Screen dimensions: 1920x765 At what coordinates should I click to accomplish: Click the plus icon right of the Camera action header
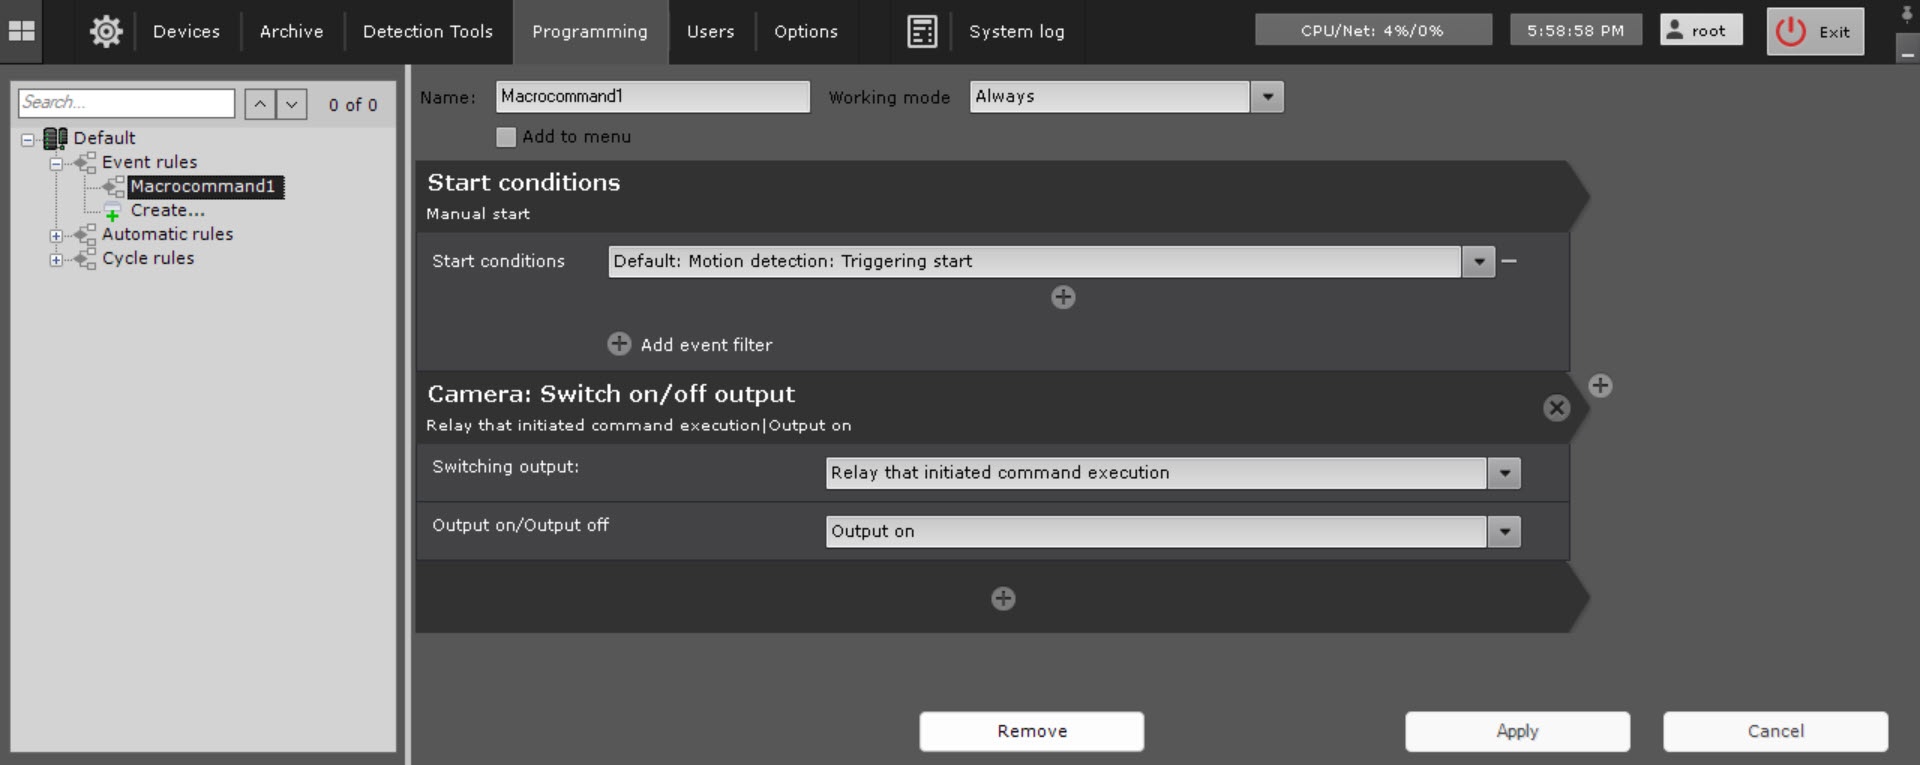pos(1600,386)
